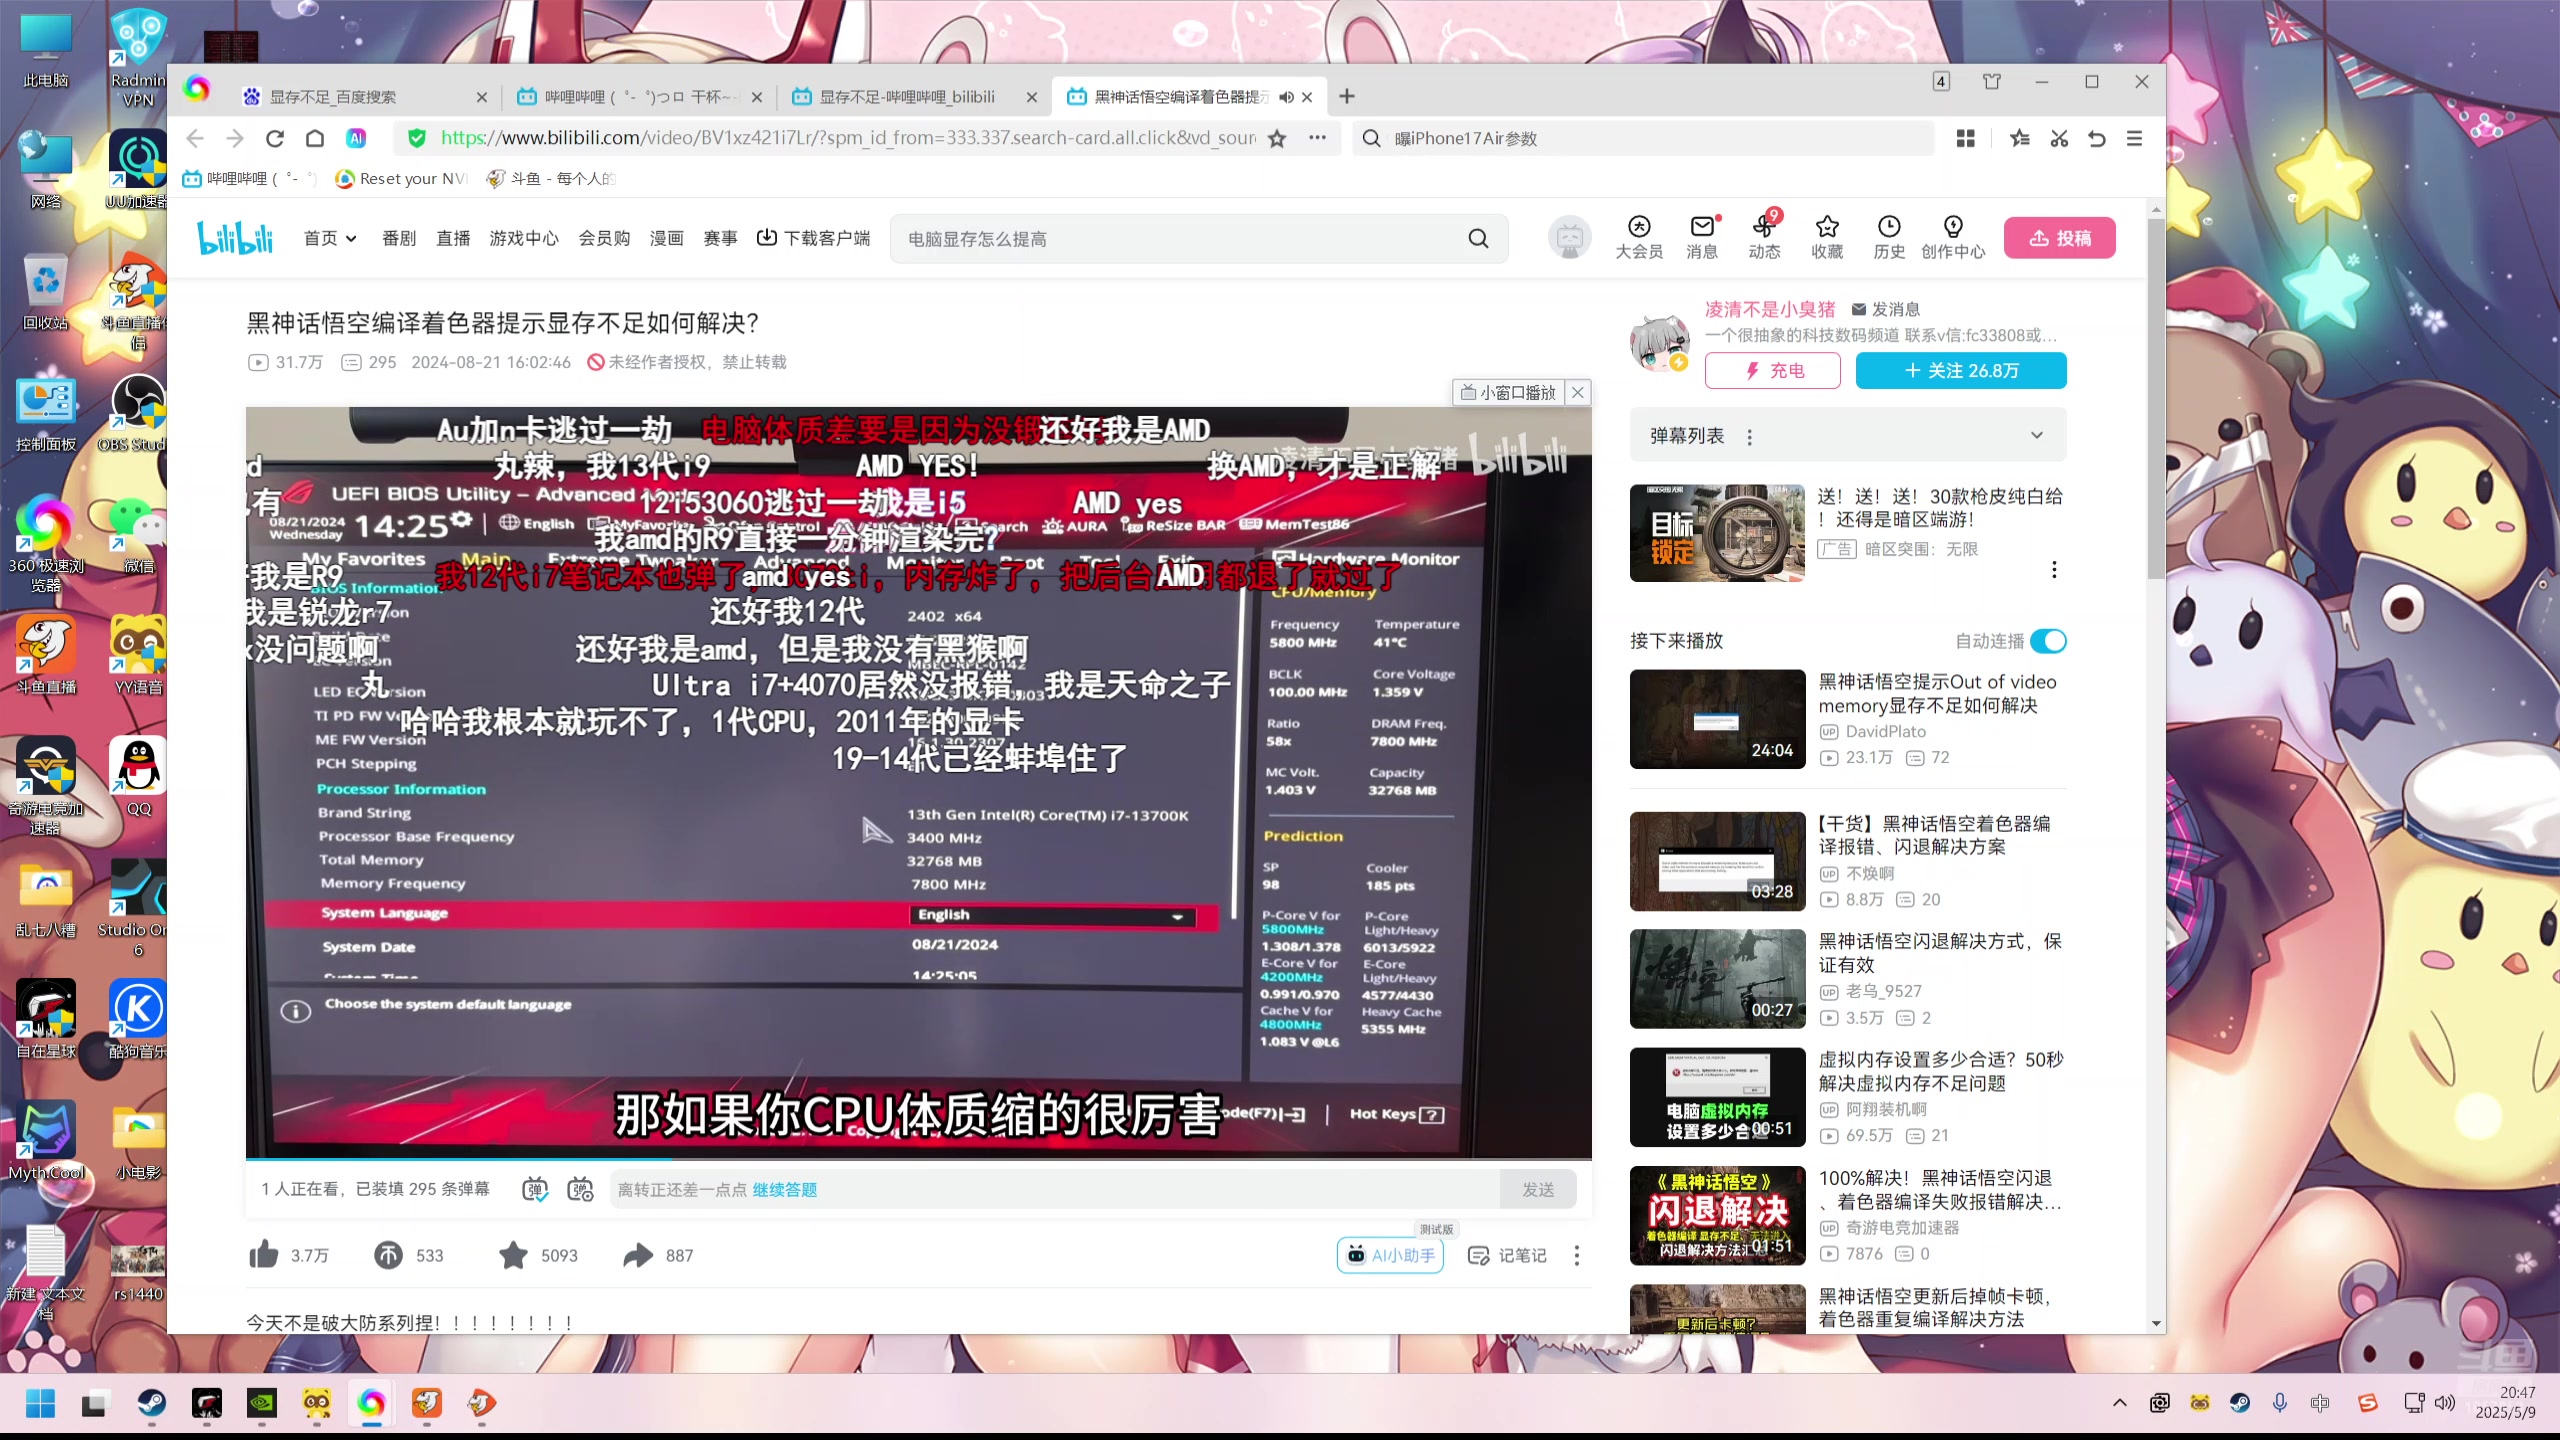Image resolution: width=2560 pixels, height=1440 pixels.
Task: Reload the page with refresh icon
Action: tap(275, 138)
